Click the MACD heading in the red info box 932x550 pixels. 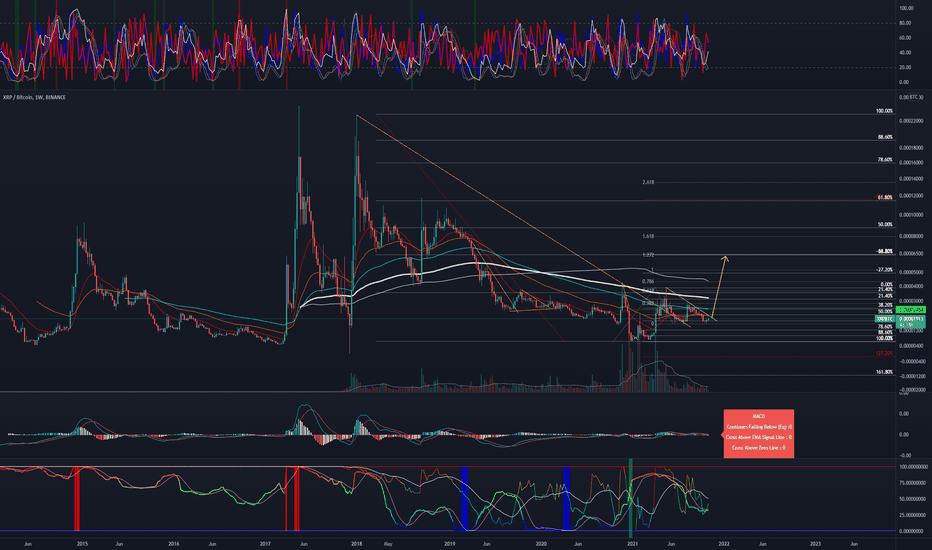tap(758, 416)
